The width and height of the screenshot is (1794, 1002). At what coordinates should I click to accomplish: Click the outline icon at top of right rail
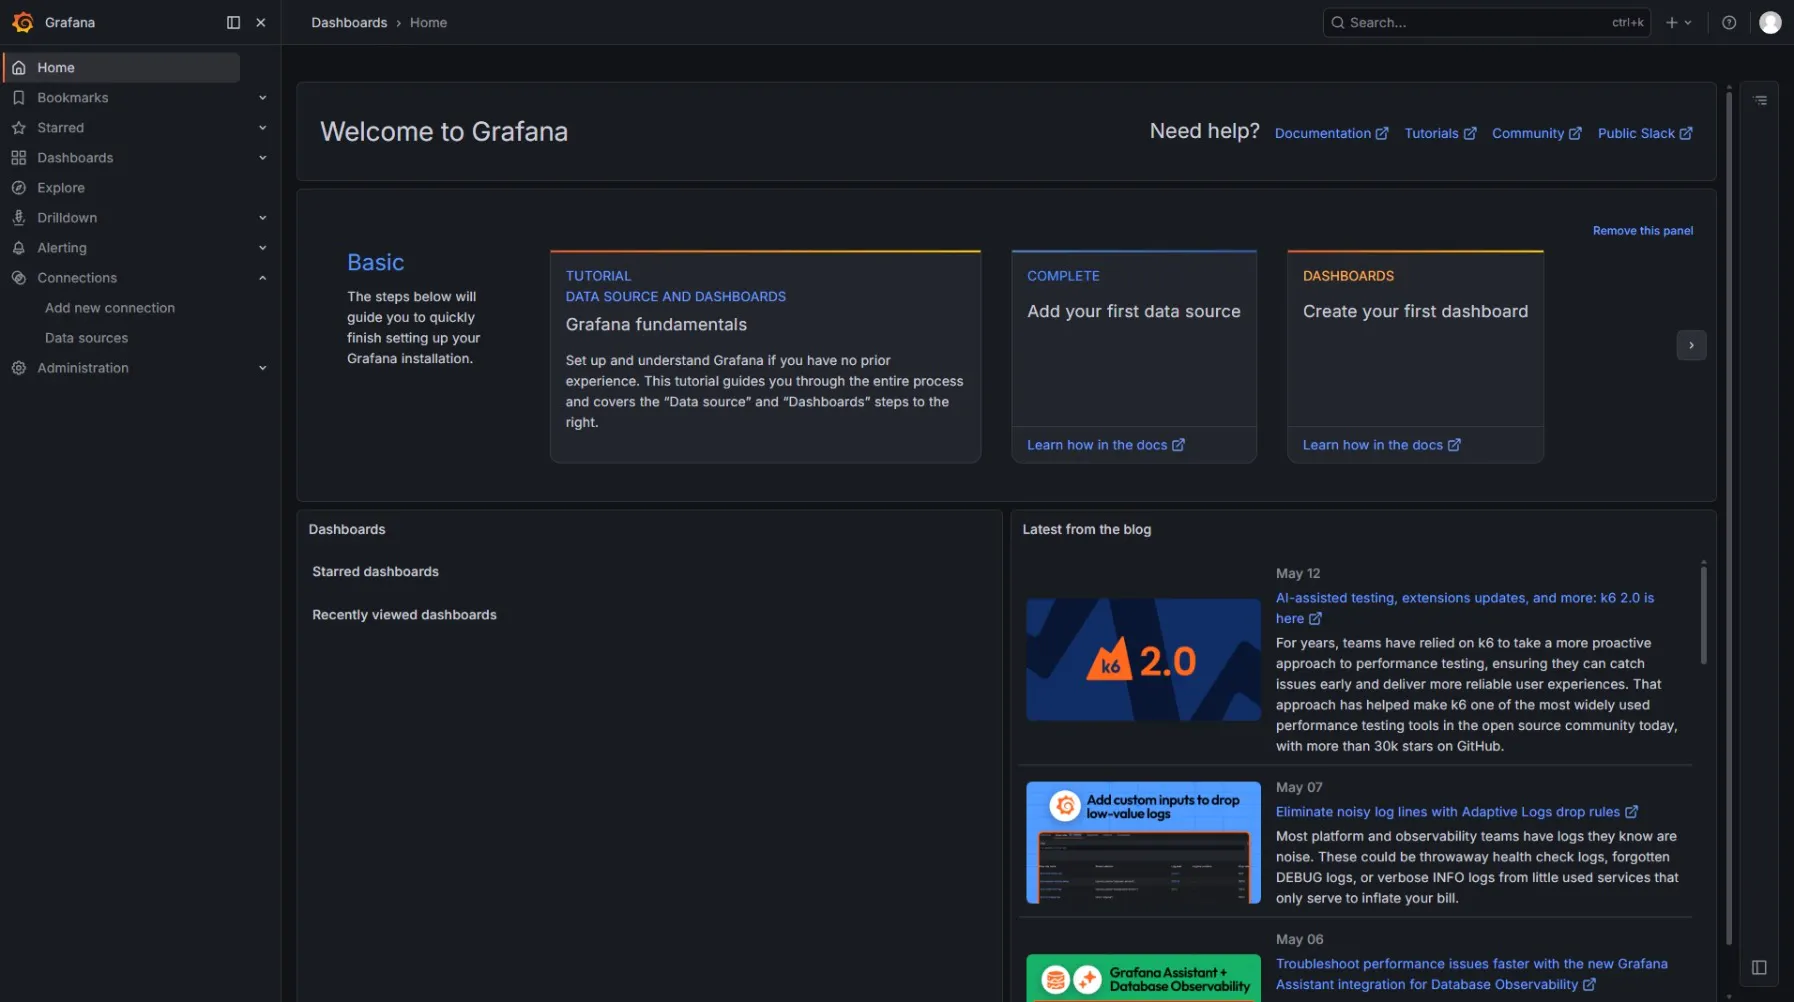(x=1760, y=100)
